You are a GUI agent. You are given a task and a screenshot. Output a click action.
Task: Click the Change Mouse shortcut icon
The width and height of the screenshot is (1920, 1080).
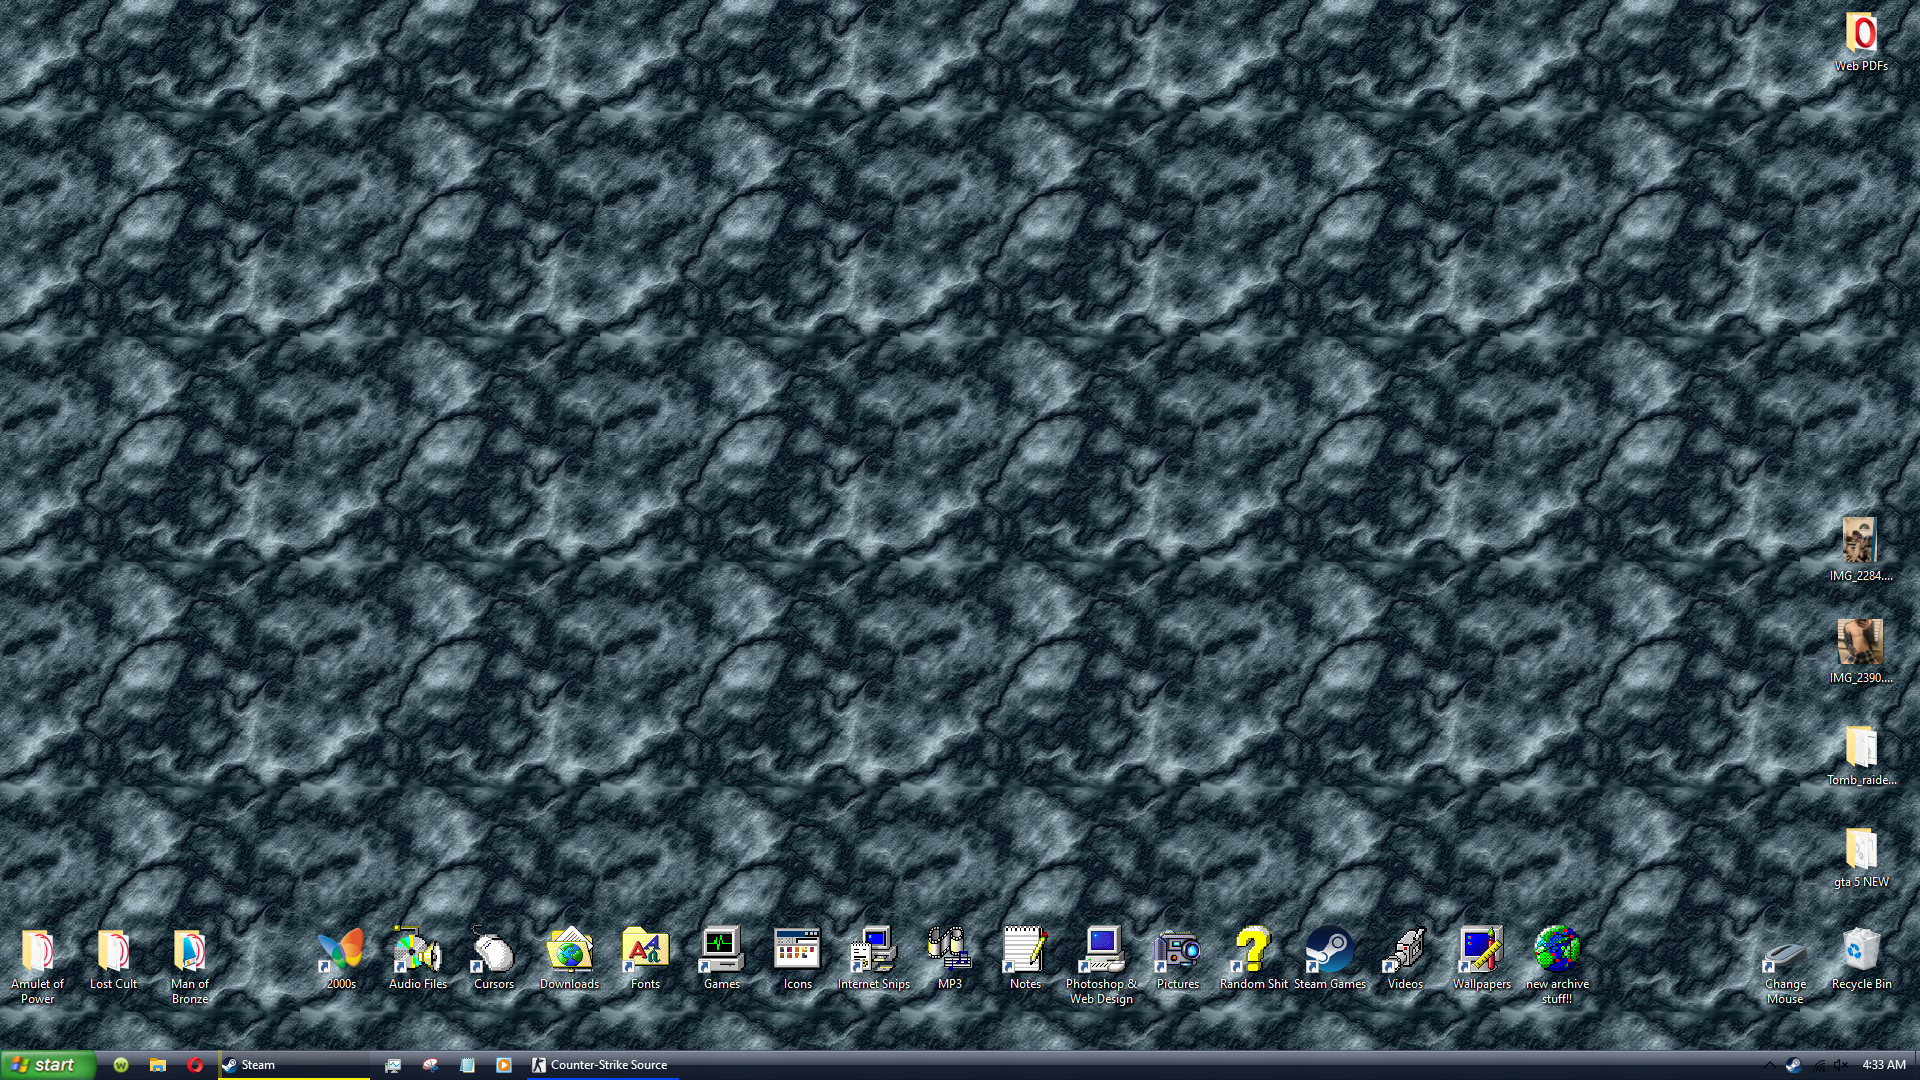(1784, 955)
